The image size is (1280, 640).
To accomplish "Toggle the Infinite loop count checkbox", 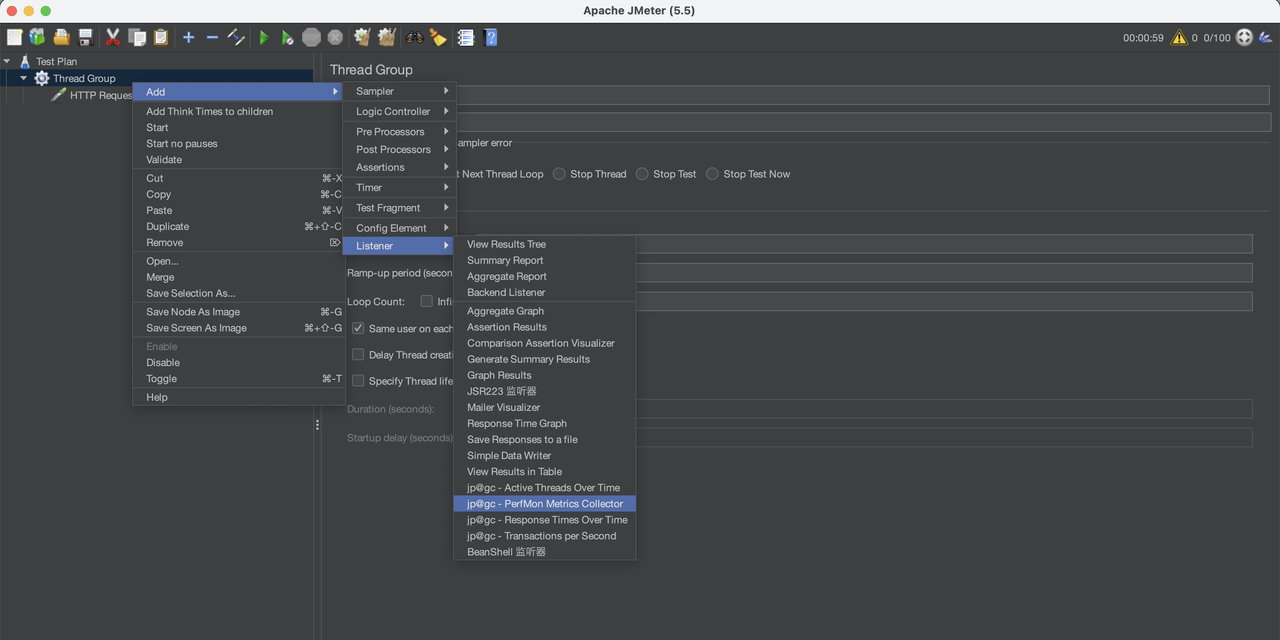I will coord(427,301).
